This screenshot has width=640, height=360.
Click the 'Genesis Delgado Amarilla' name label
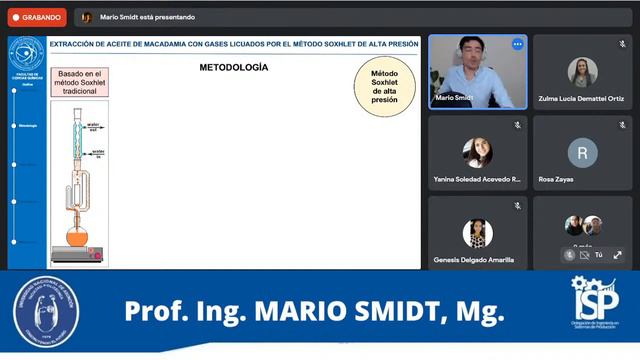473,260
